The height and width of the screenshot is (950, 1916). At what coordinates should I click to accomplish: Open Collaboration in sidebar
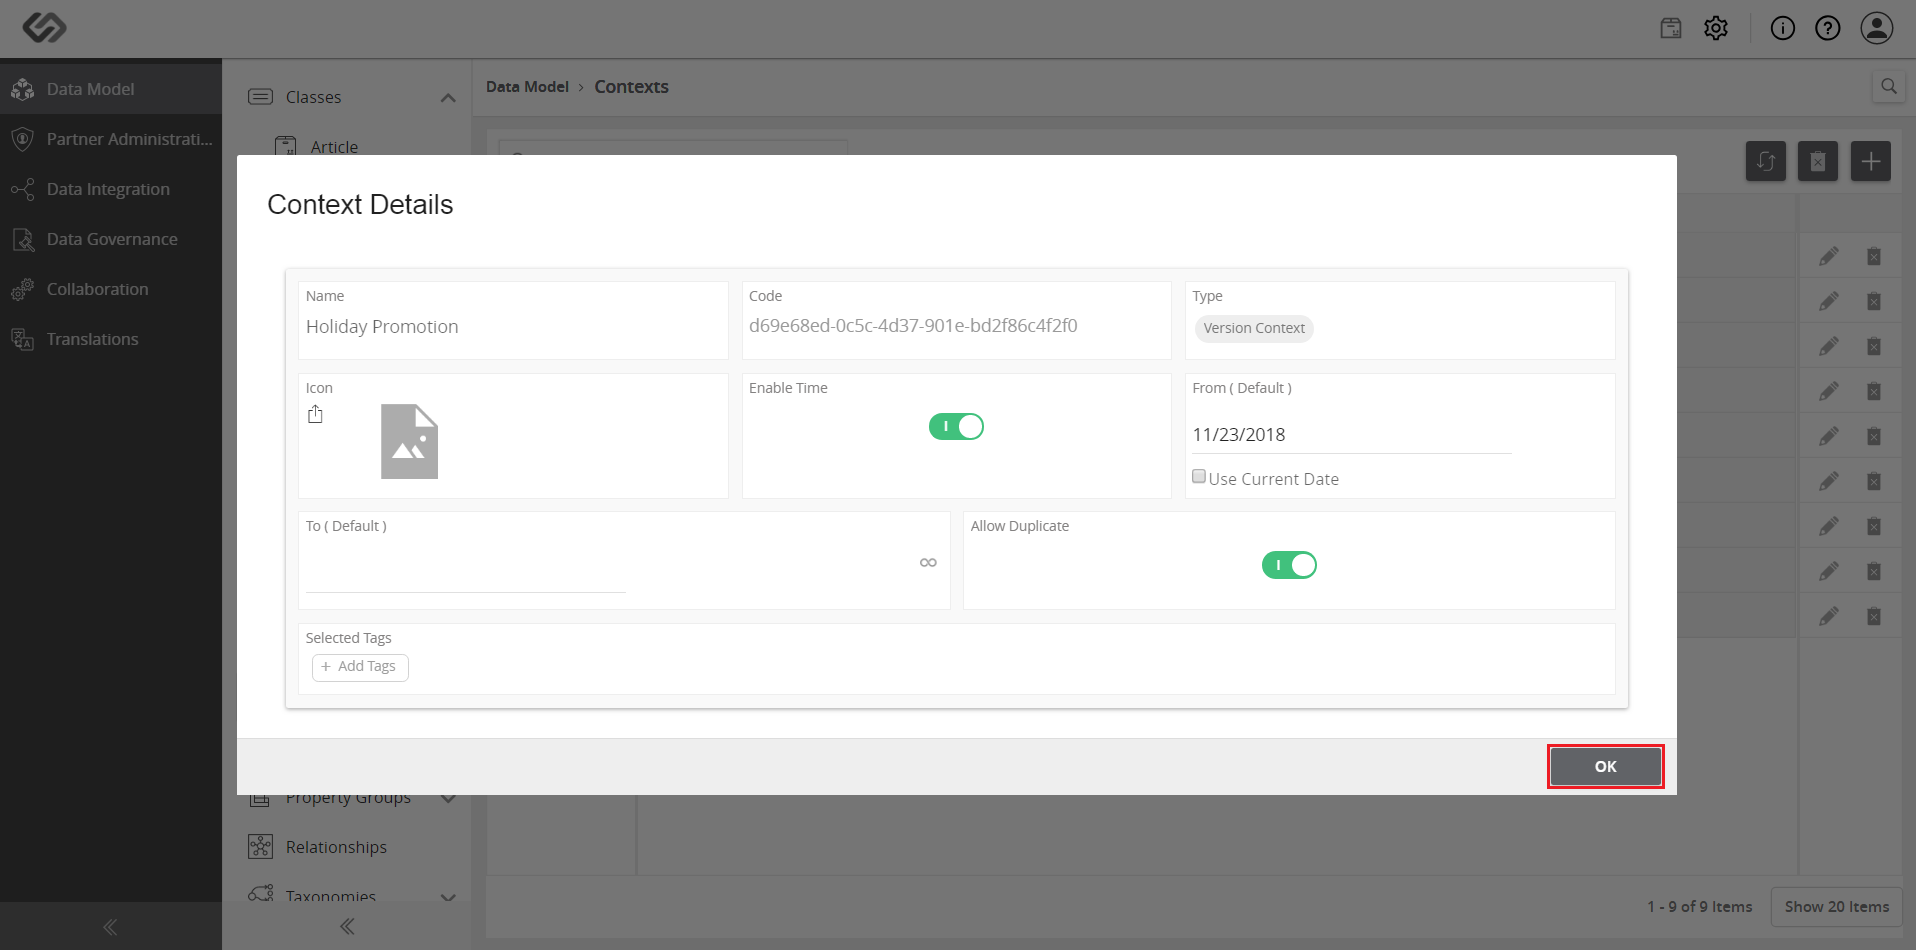pos(111,289)
